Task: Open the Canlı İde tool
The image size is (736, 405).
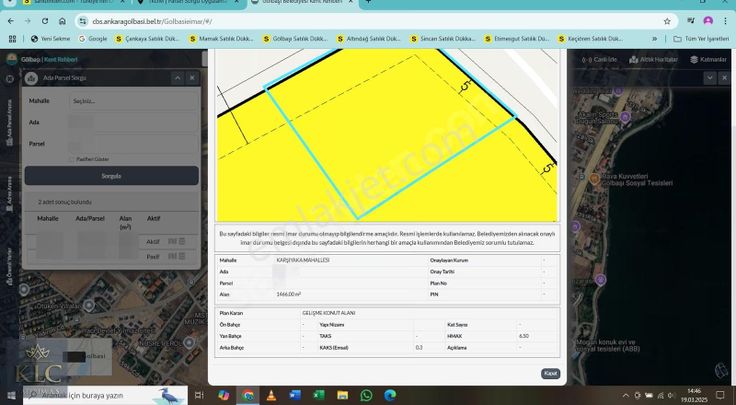Action: click(x=599, y=60)
